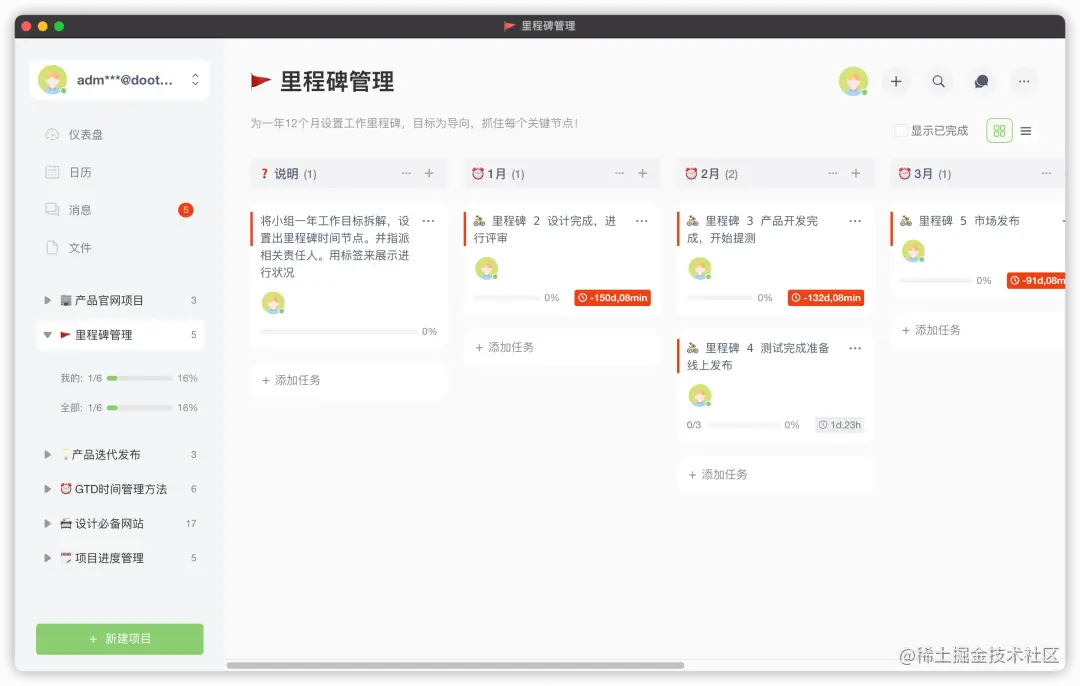Image resolution: width=1080 pixels, height=686 pixels.
Task: Add task via plus in 2月 column header
Action: pos(855,174)
